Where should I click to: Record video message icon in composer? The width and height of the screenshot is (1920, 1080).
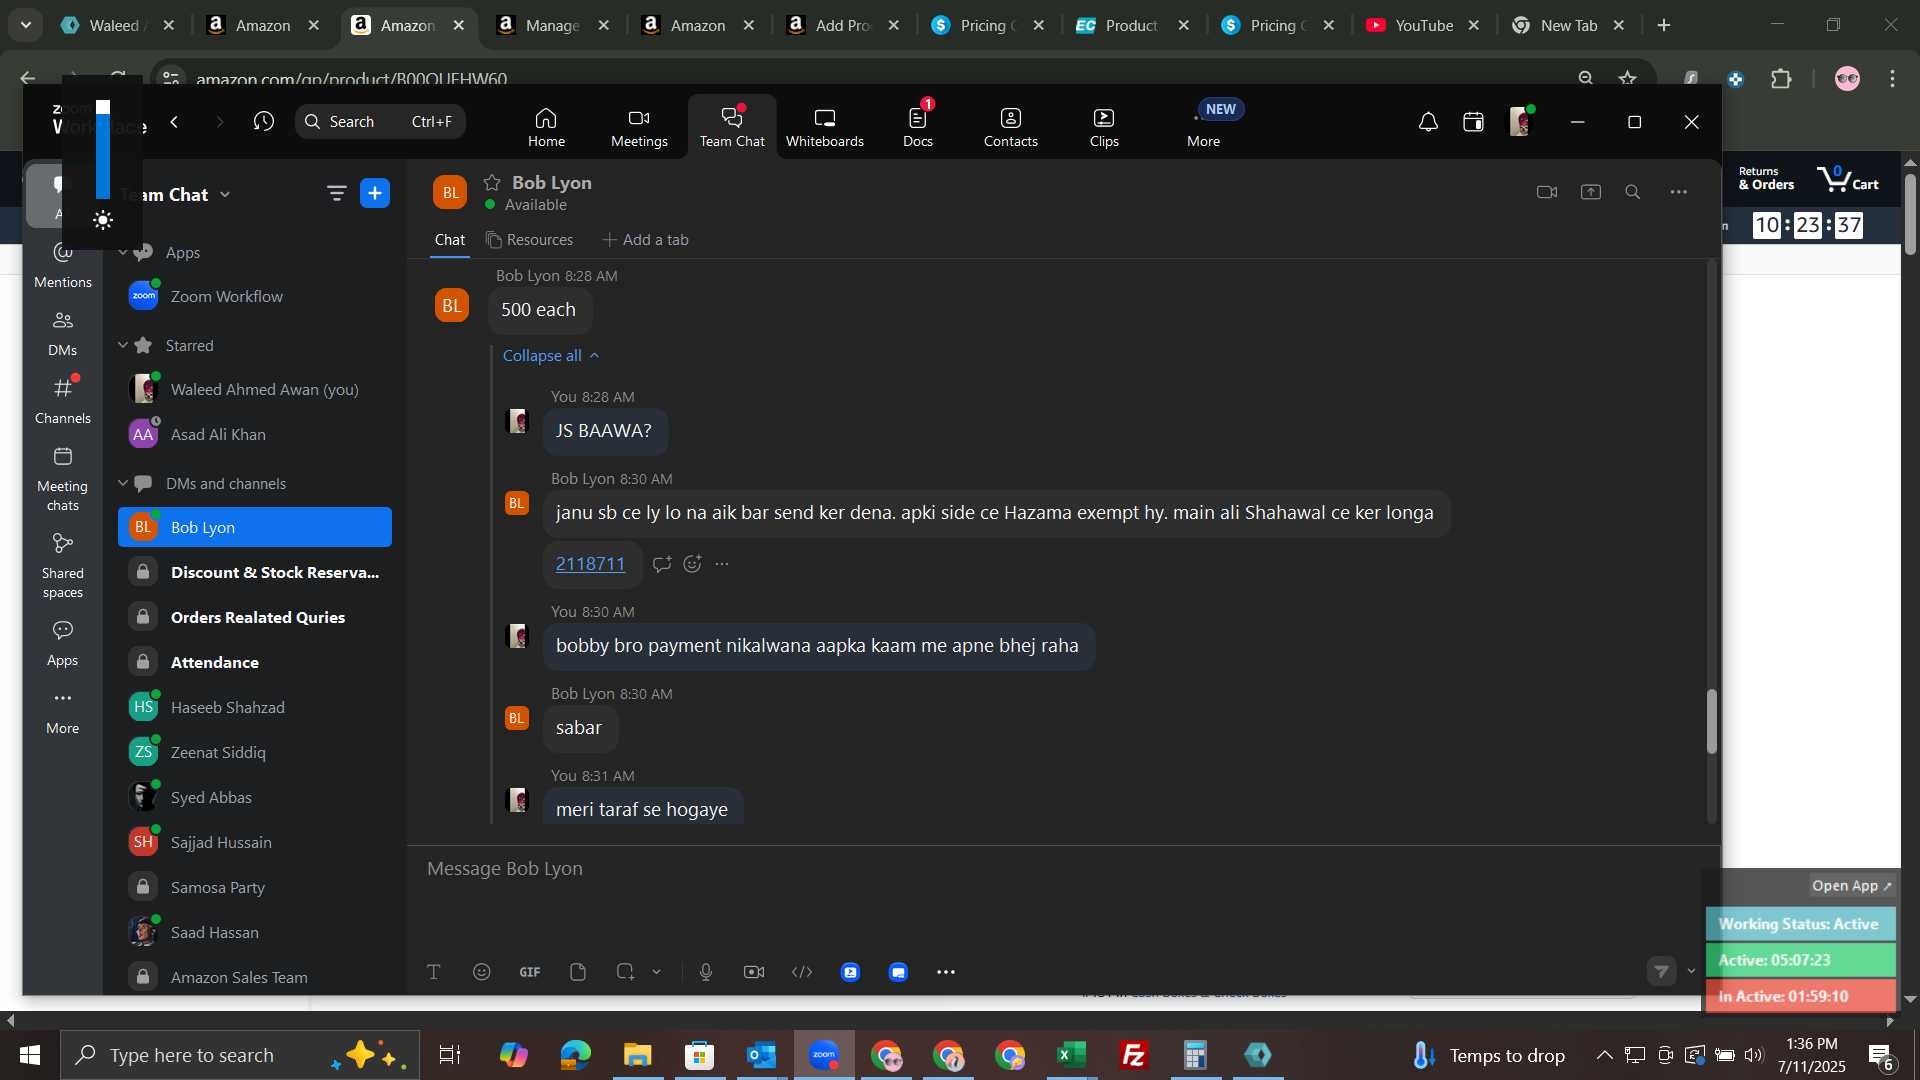754,972
